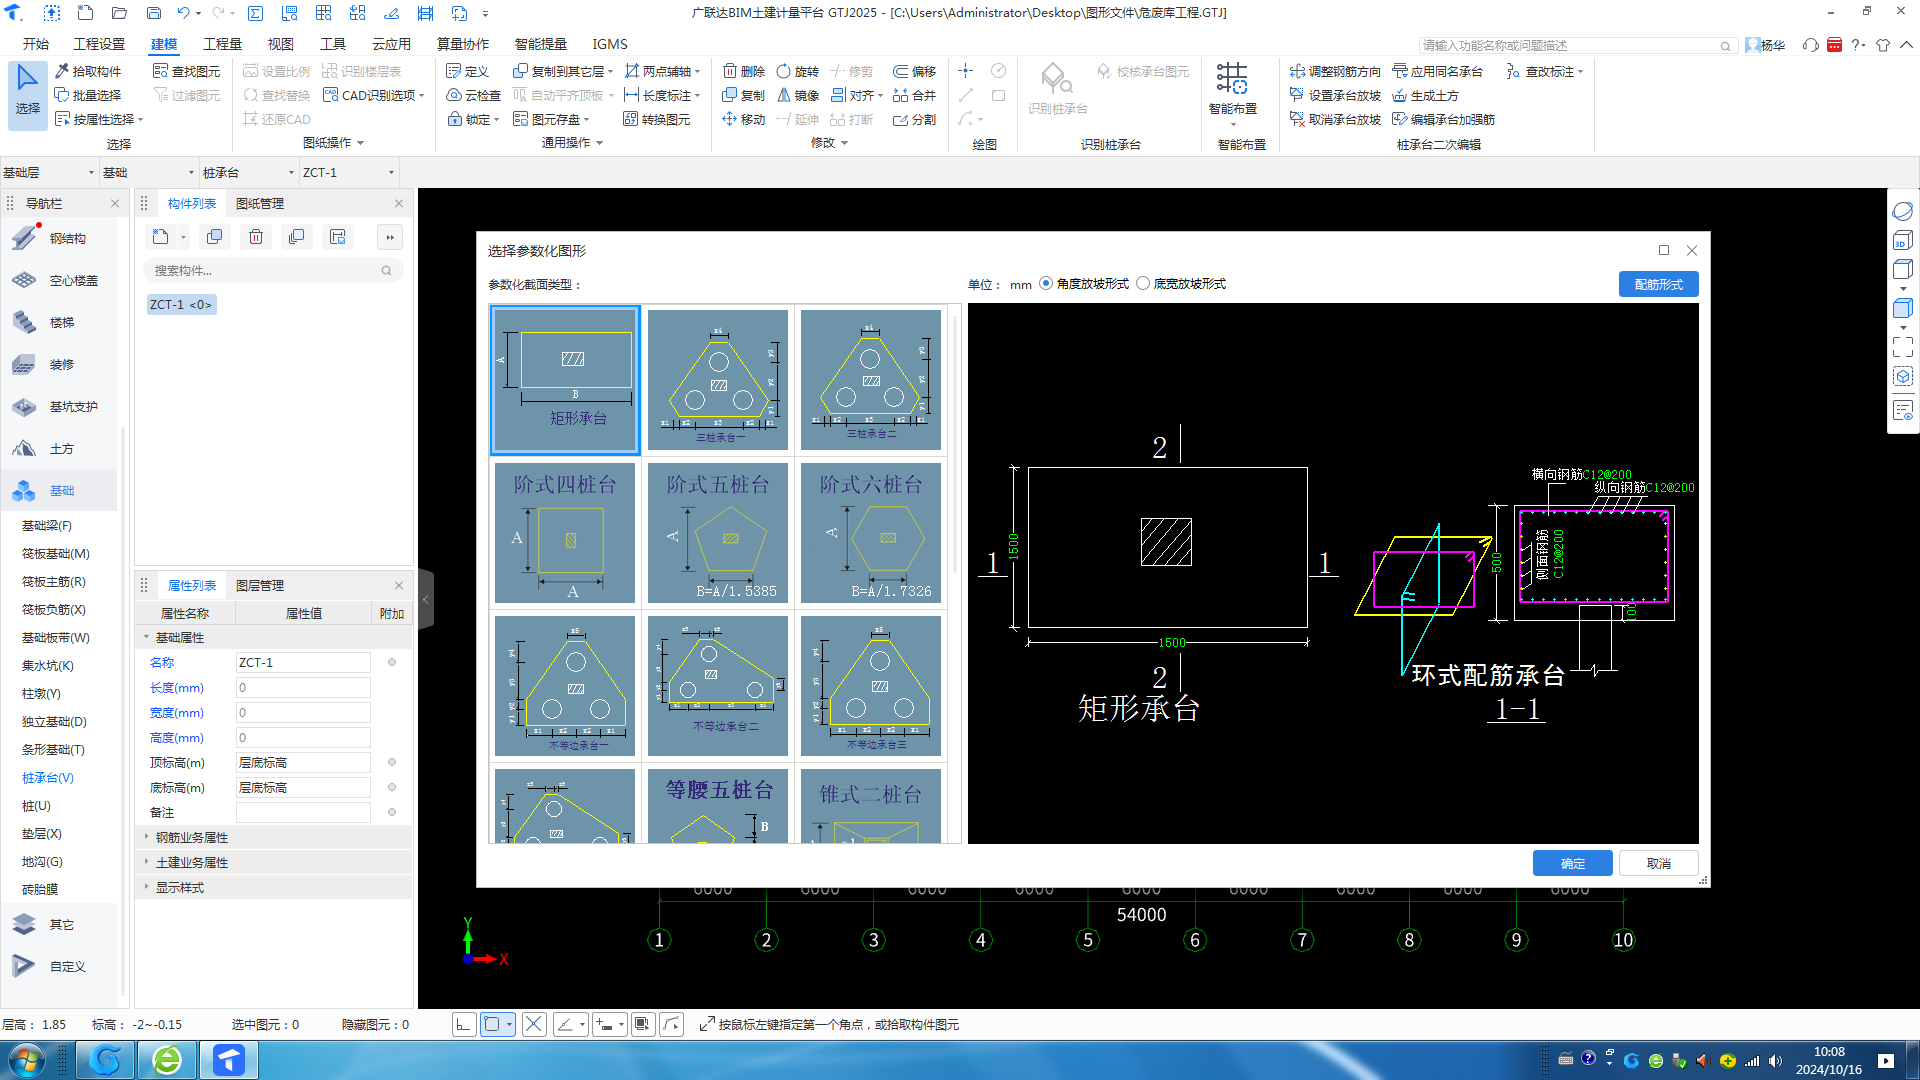Switch to 图层管理 tab in property panel

pyautogui.click(x=260, y=585)
